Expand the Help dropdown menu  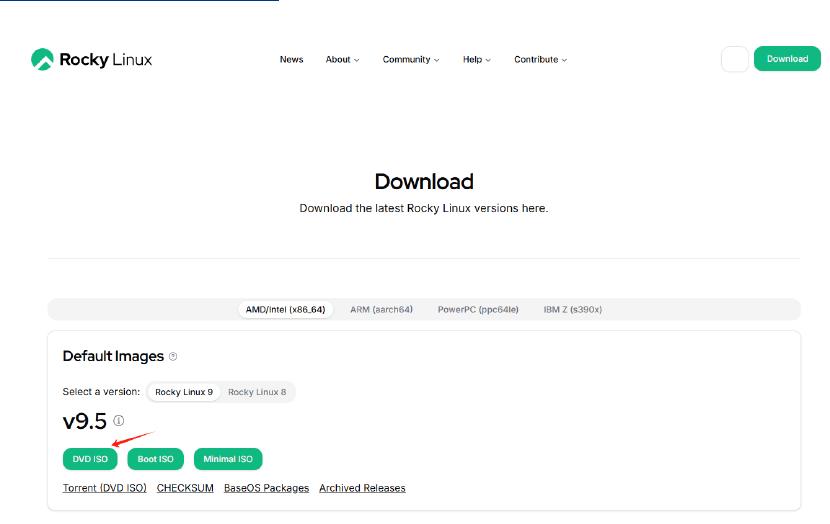click(x=476, y=59)
